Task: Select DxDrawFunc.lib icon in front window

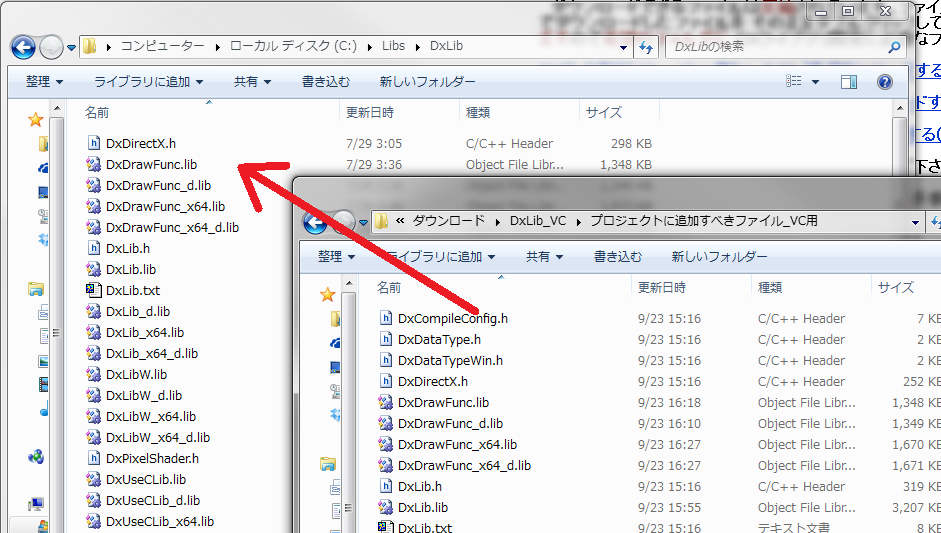Action: pos(386,403)
